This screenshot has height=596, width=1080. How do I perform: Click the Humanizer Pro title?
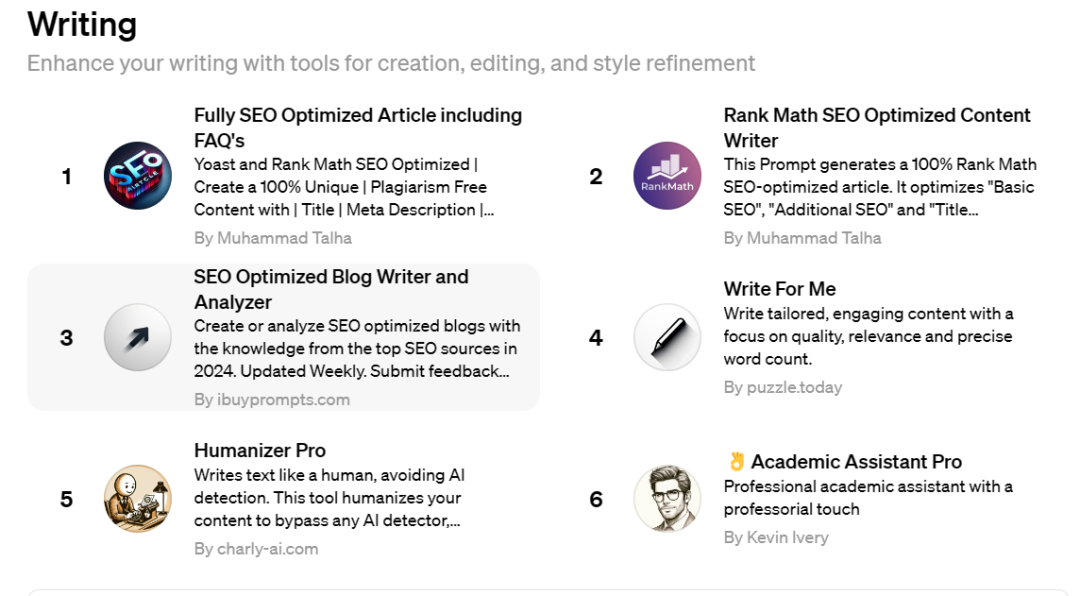point(260,450)
